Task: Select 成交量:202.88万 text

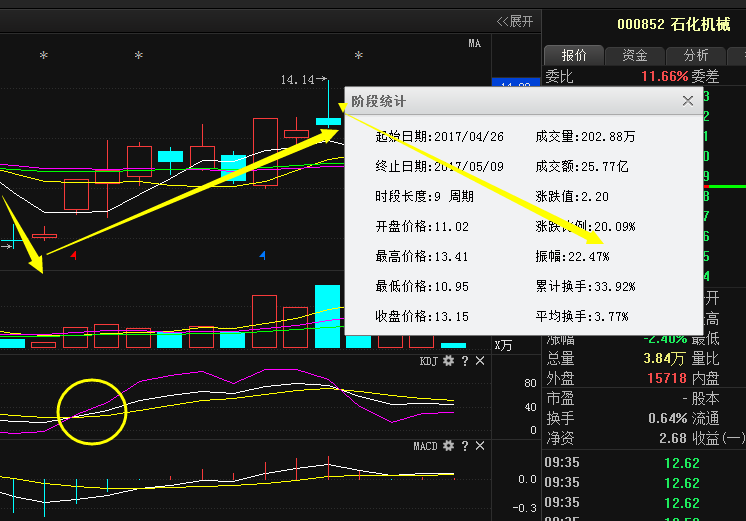Action: (x=585, y=137)
